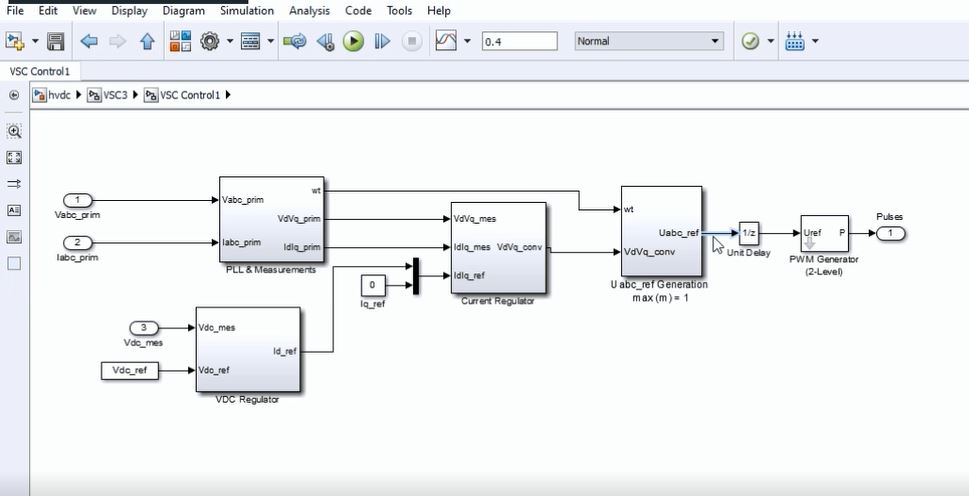Click the Fit to View palette icon
Image resolution: width=969 pixels, height=496 pixels.
14,157
